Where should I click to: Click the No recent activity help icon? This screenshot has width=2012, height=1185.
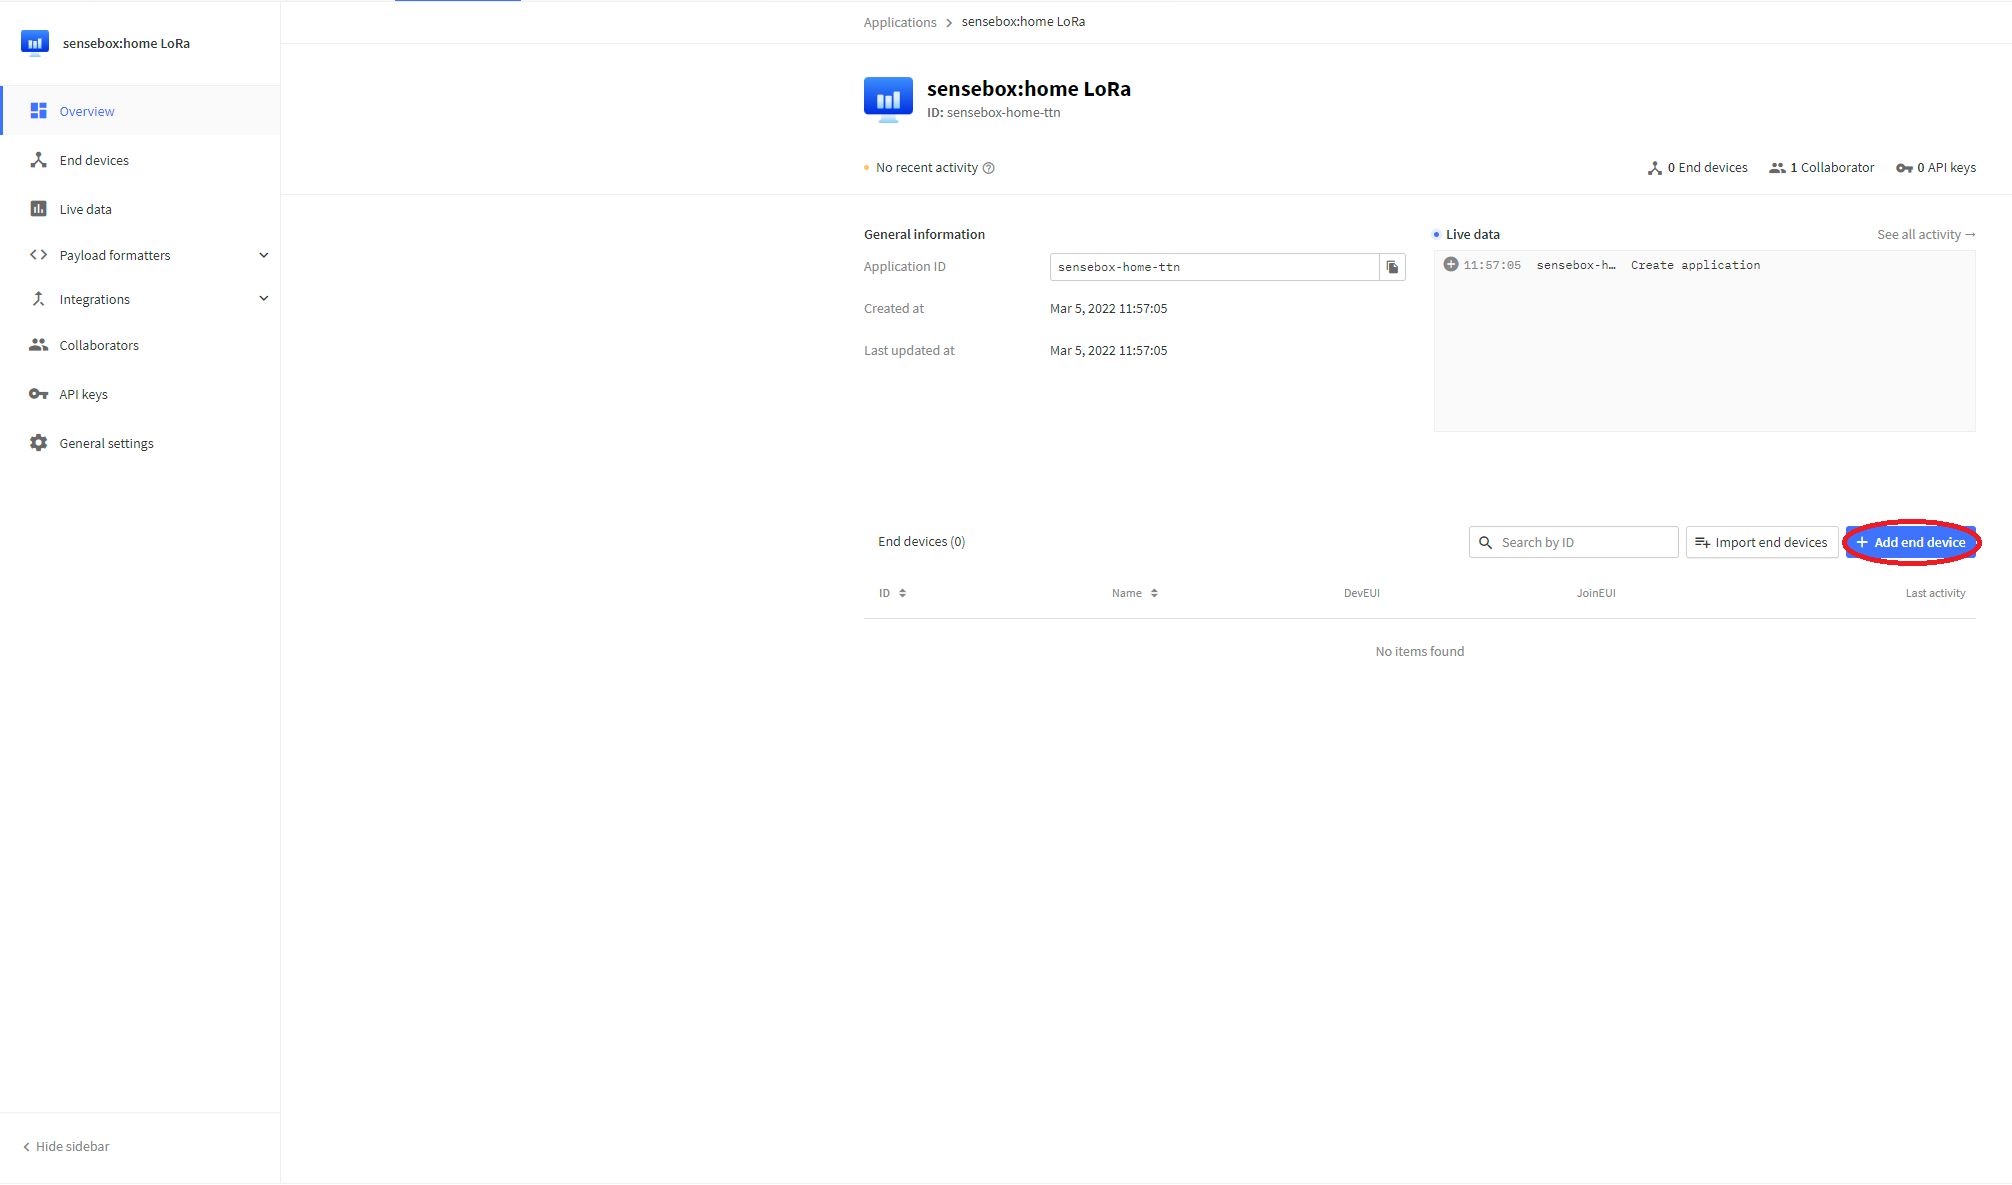pos(988,168)
